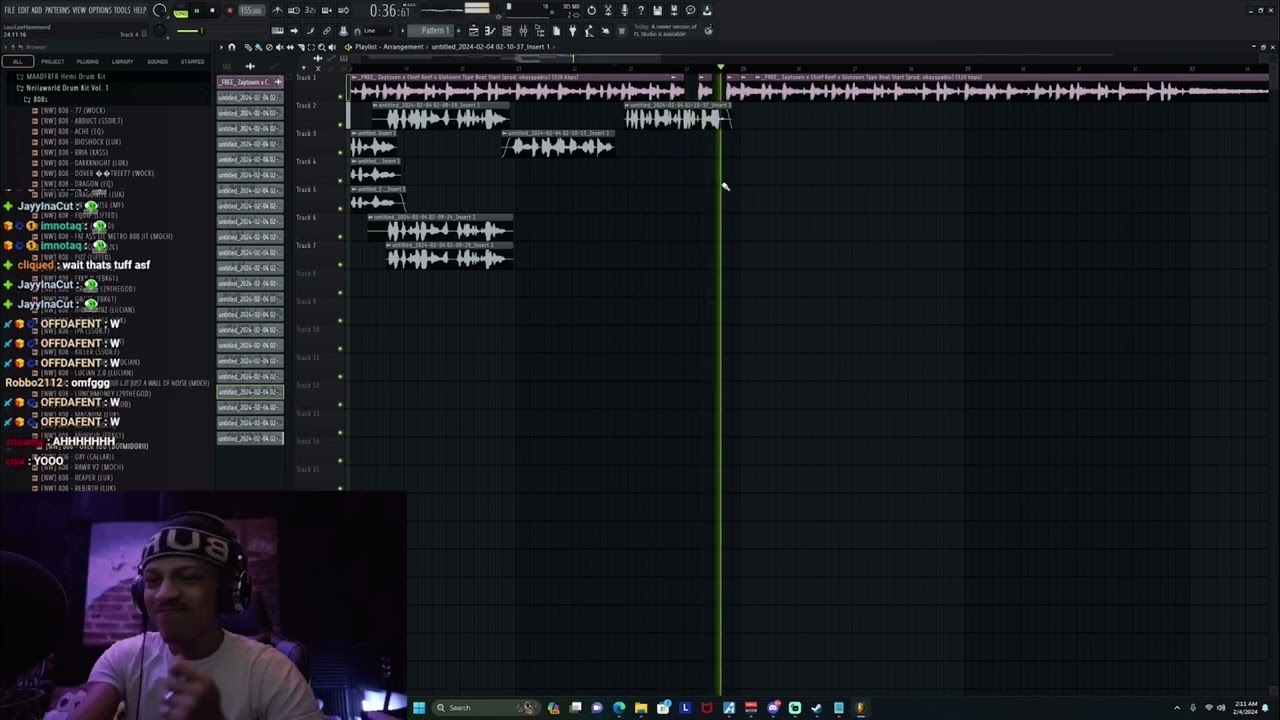
Task: Select sample [NW] 808 - DRAGON (EQ)
Action: click(75, 184)
